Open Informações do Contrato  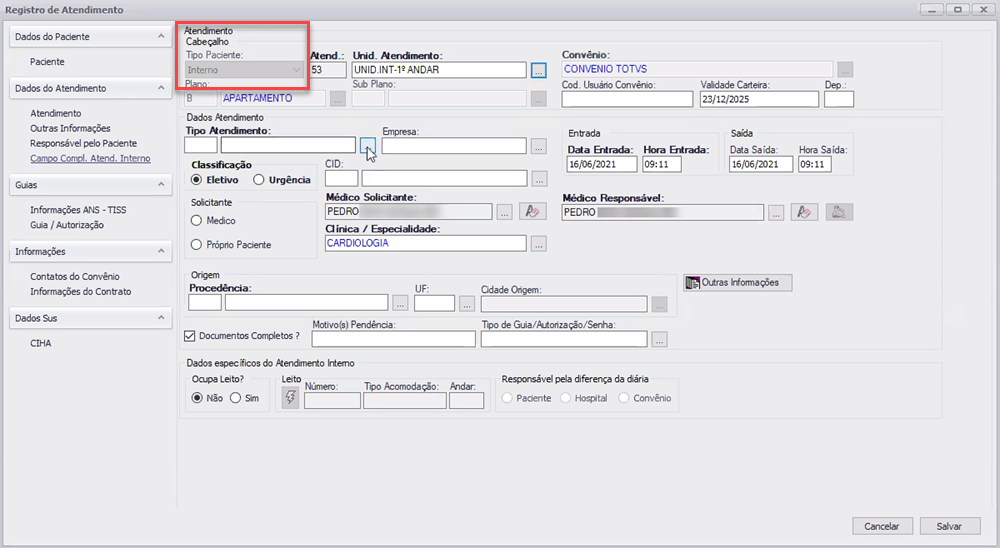80,292
